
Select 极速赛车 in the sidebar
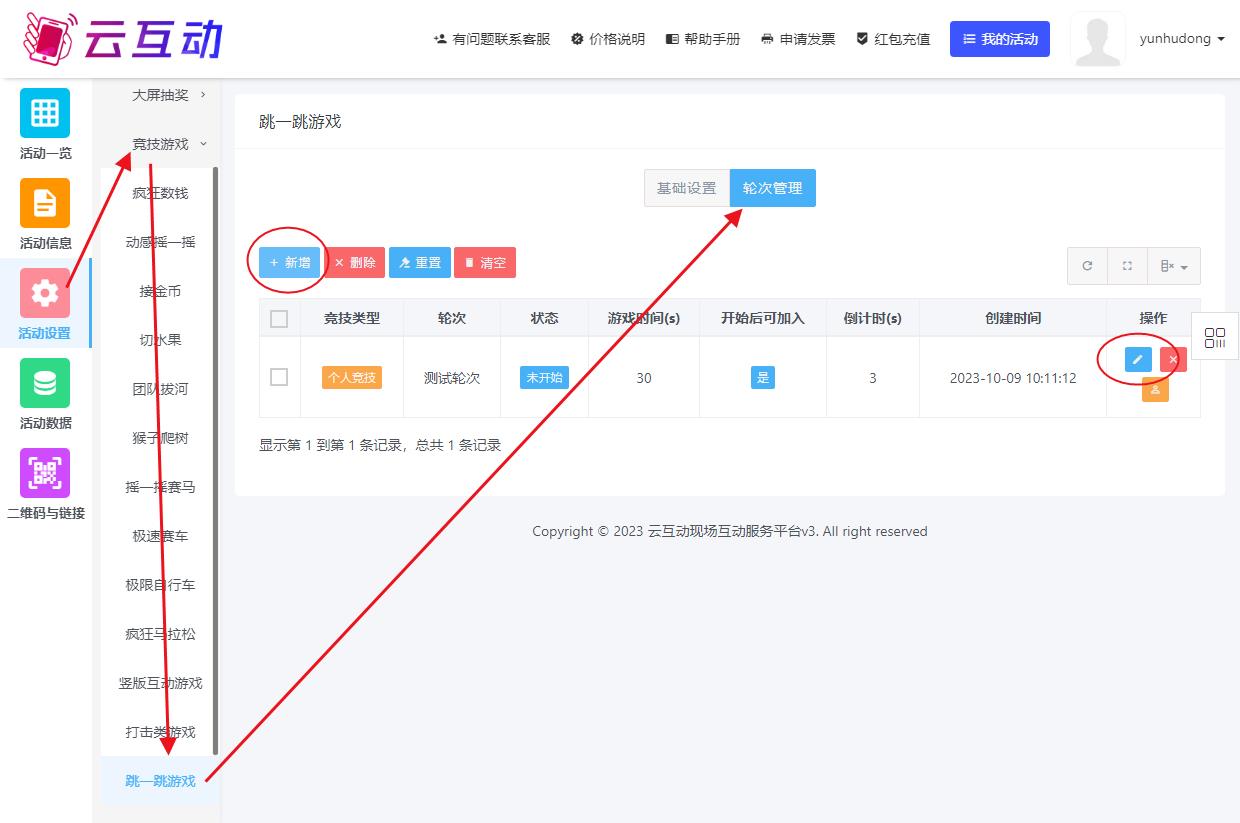(x=160, y=536)
